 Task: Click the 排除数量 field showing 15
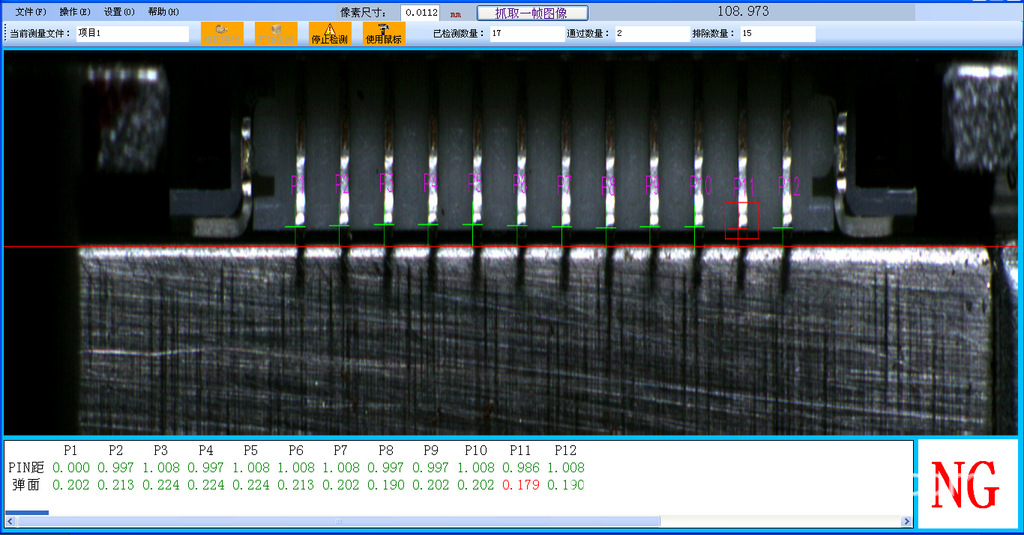(x=777, y=34)
